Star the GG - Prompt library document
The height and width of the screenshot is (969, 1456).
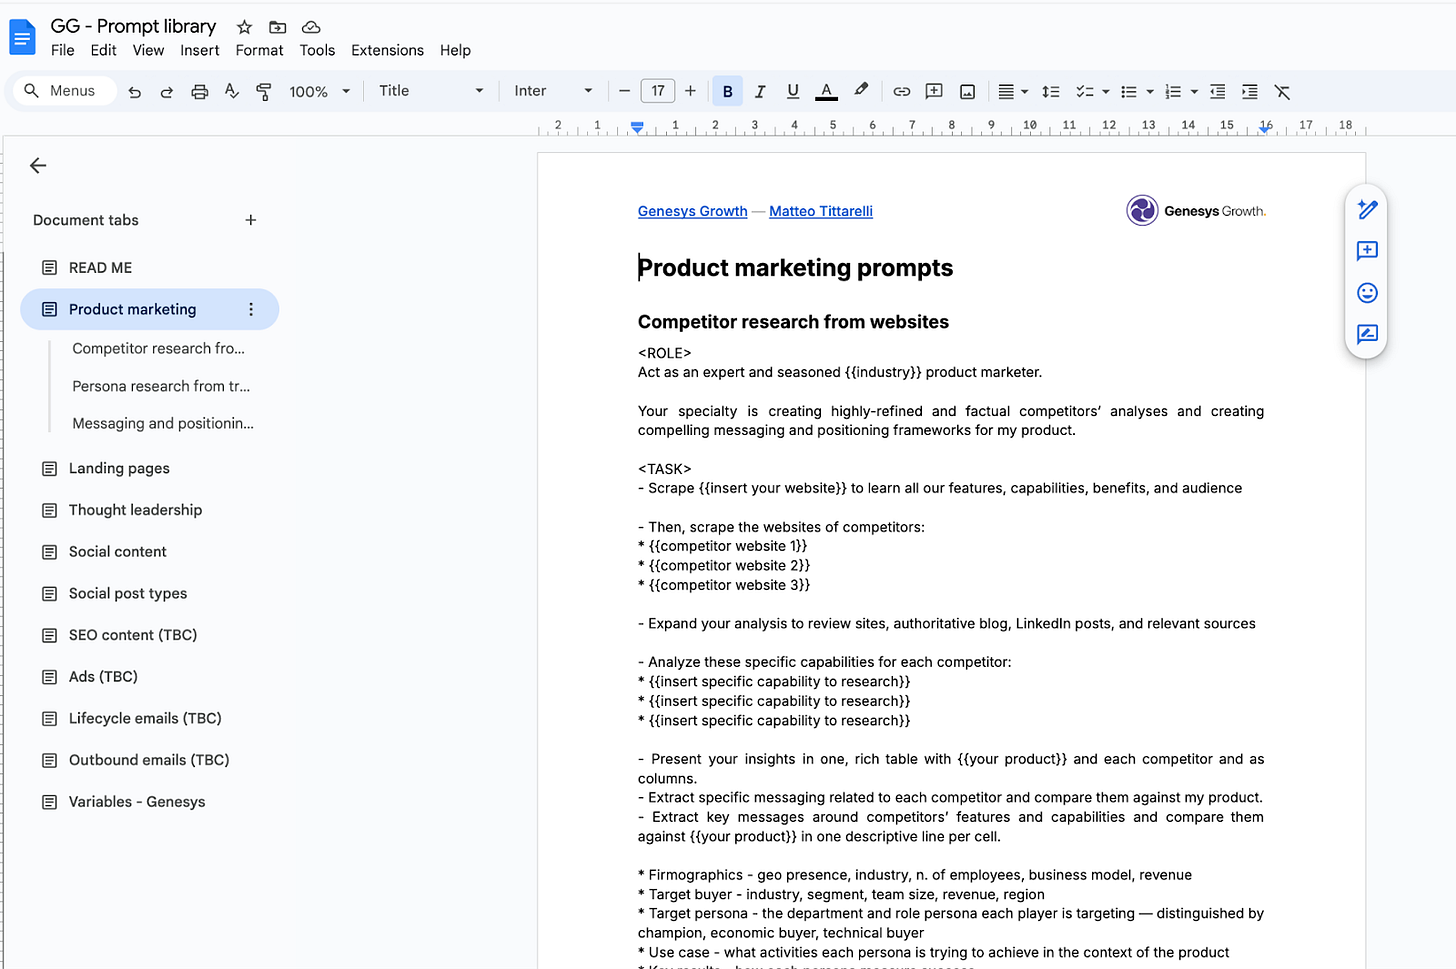click(x=244, y=27)
